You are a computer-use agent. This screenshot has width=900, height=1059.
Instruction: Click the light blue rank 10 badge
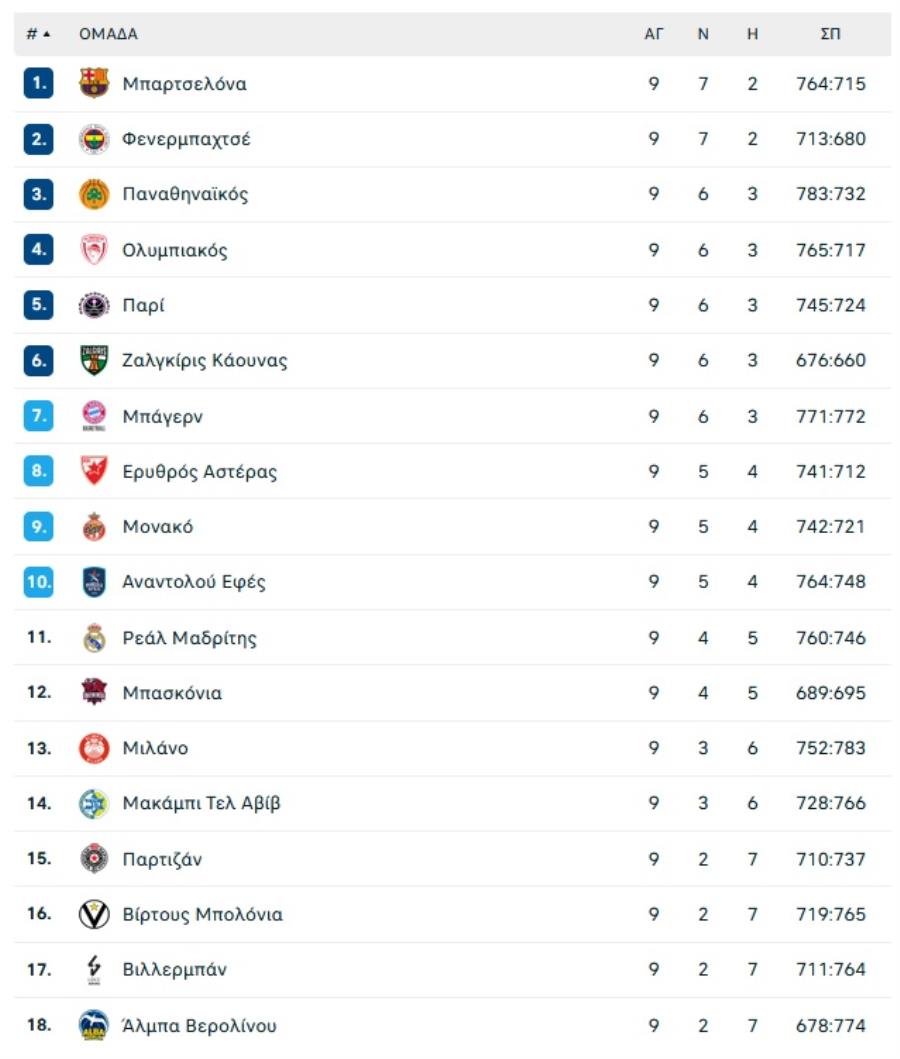pos(38,582)
